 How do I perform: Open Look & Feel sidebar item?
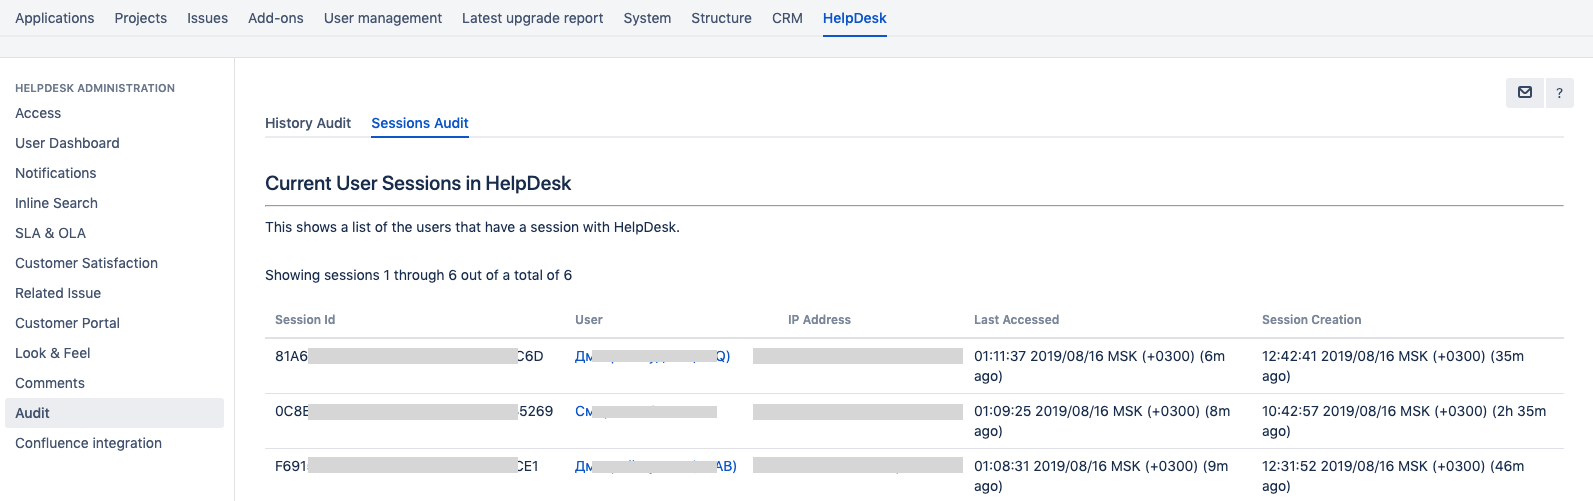pos(53,353)
